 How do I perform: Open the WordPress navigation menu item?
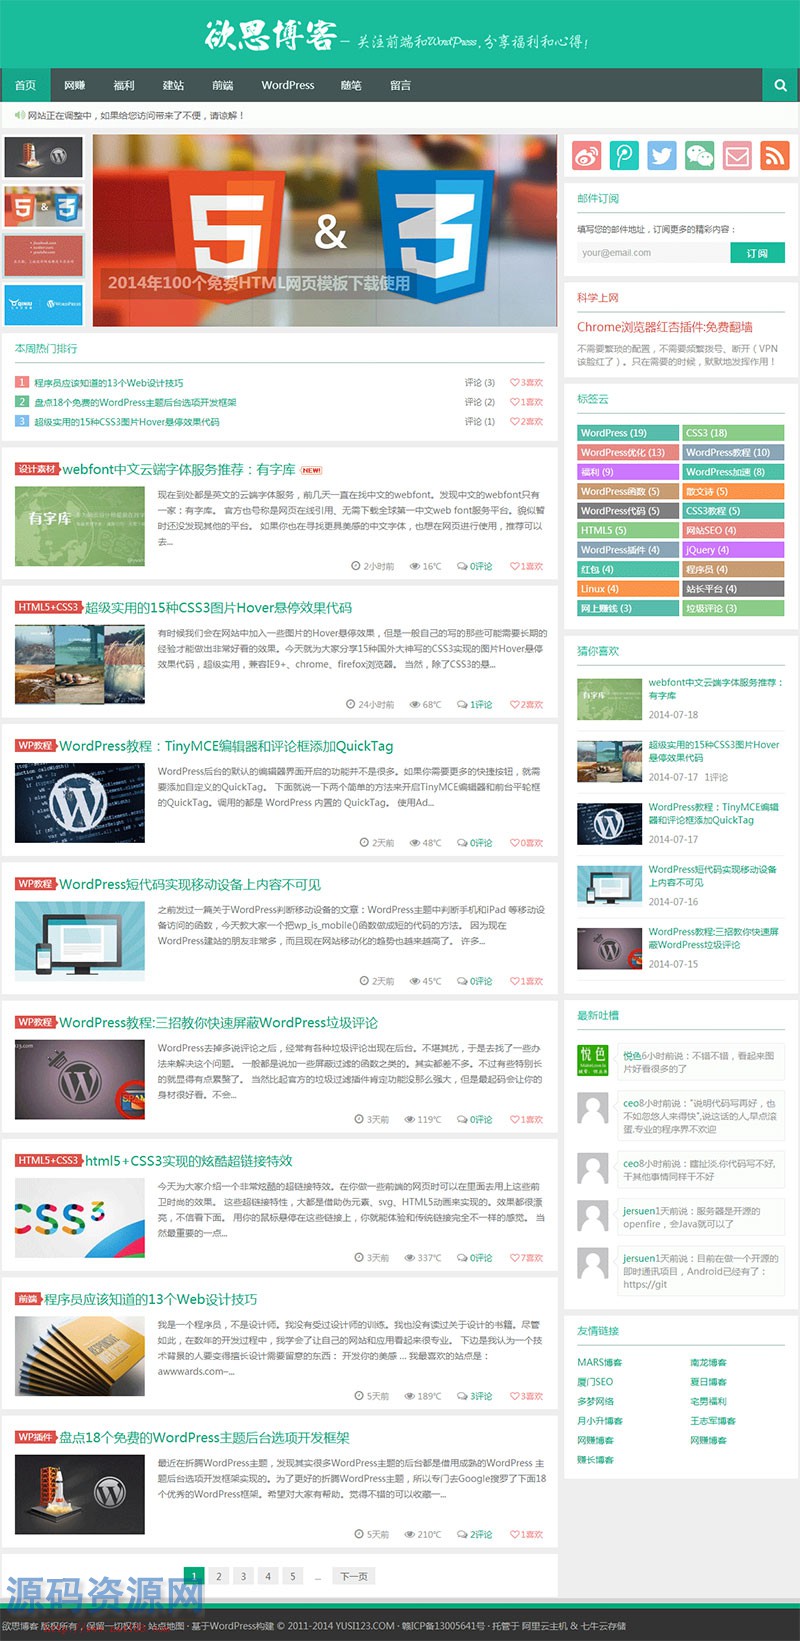click(288, 85)
